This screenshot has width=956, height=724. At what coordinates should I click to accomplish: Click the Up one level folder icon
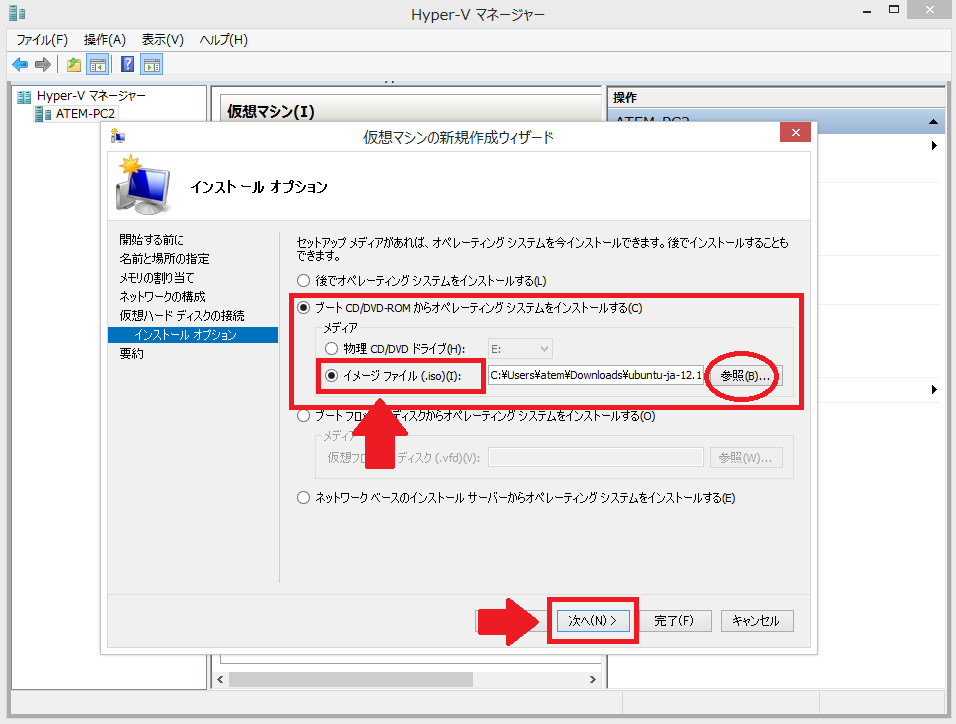[74, 64]
